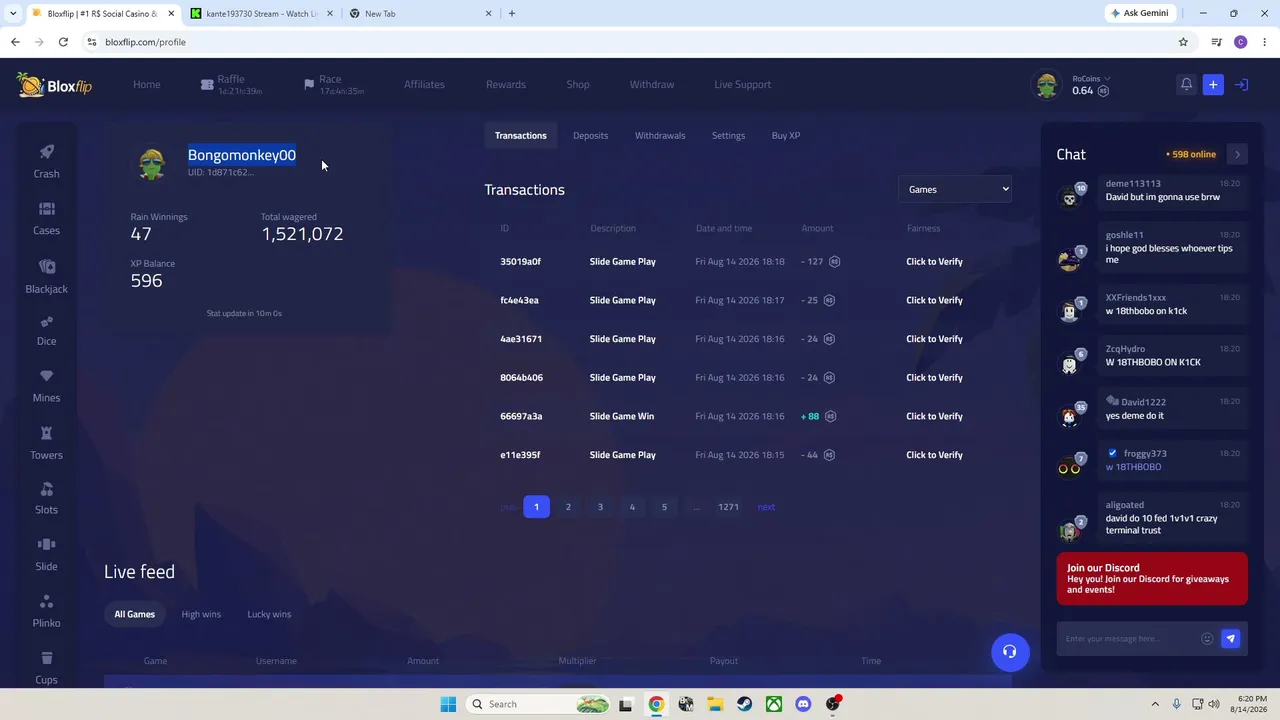1280x720 pixels.
Task: Open Slots in the sidebar
Action: [46, 499]
